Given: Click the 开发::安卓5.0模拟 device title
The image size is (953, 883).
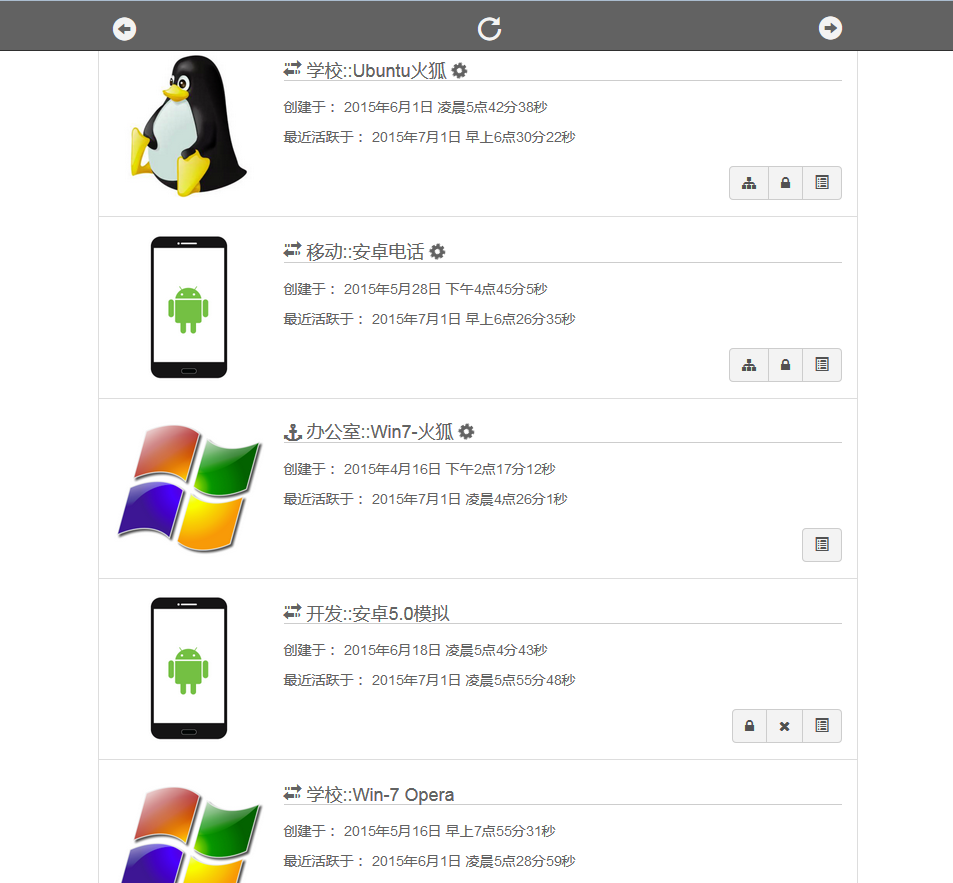Looking at the screenshot, I should [x=378, y=613].
